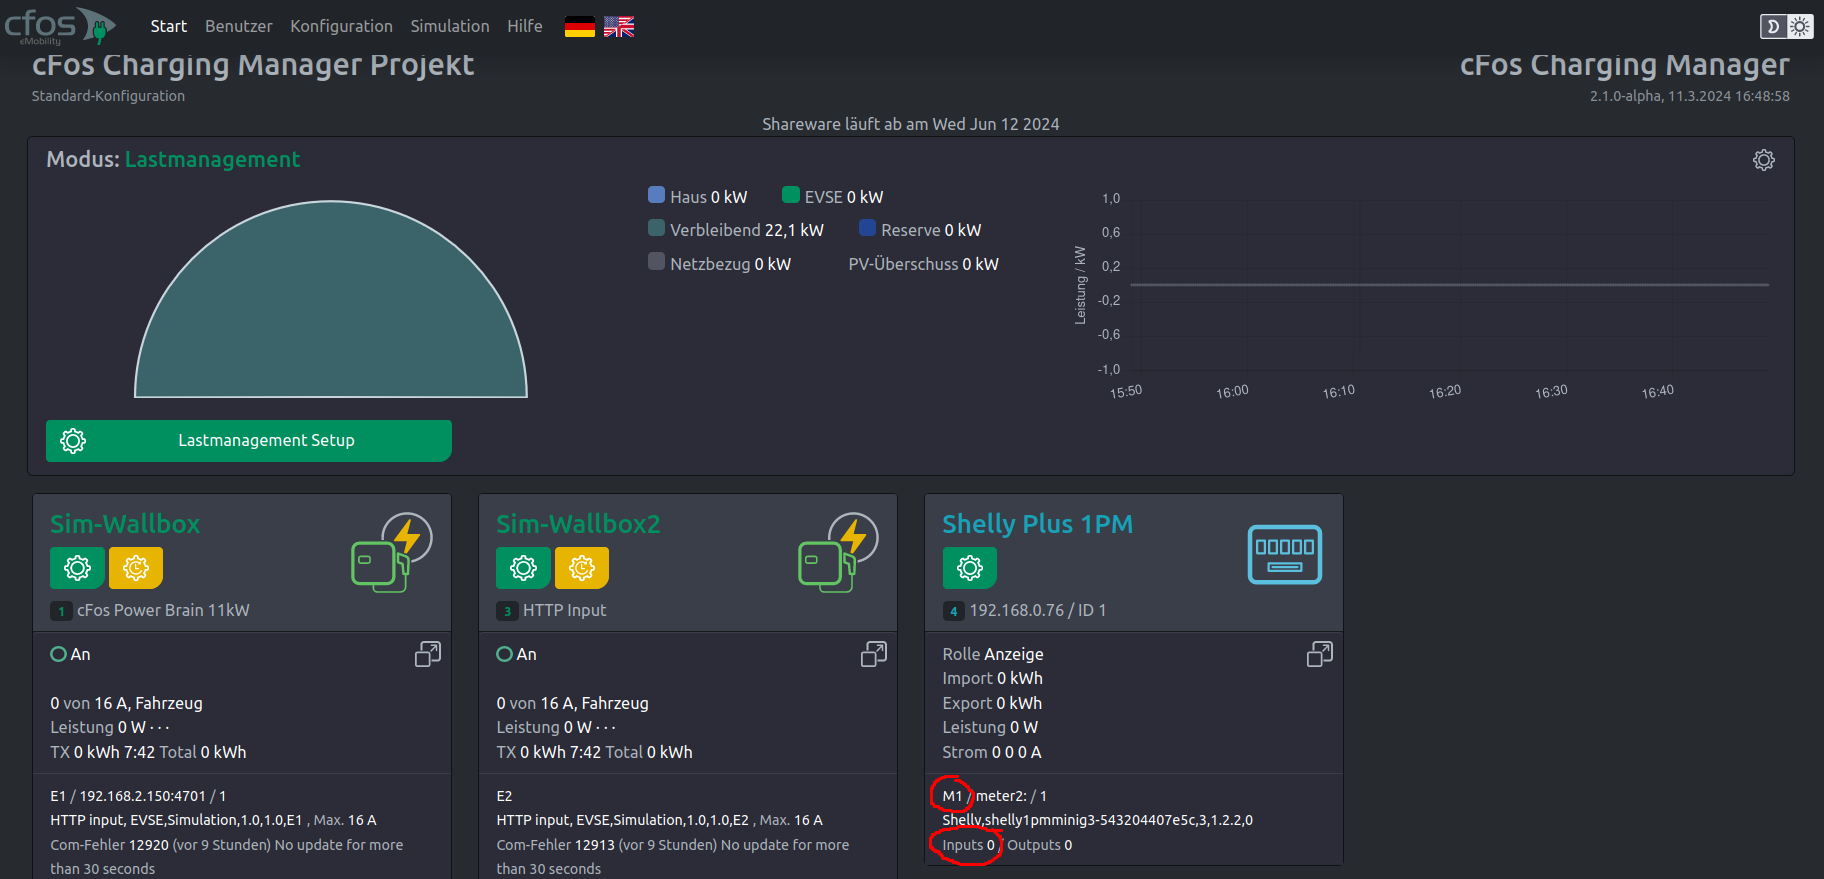
Task: Toggle dark mode moon icon
Action: [x=1773, y=27]
